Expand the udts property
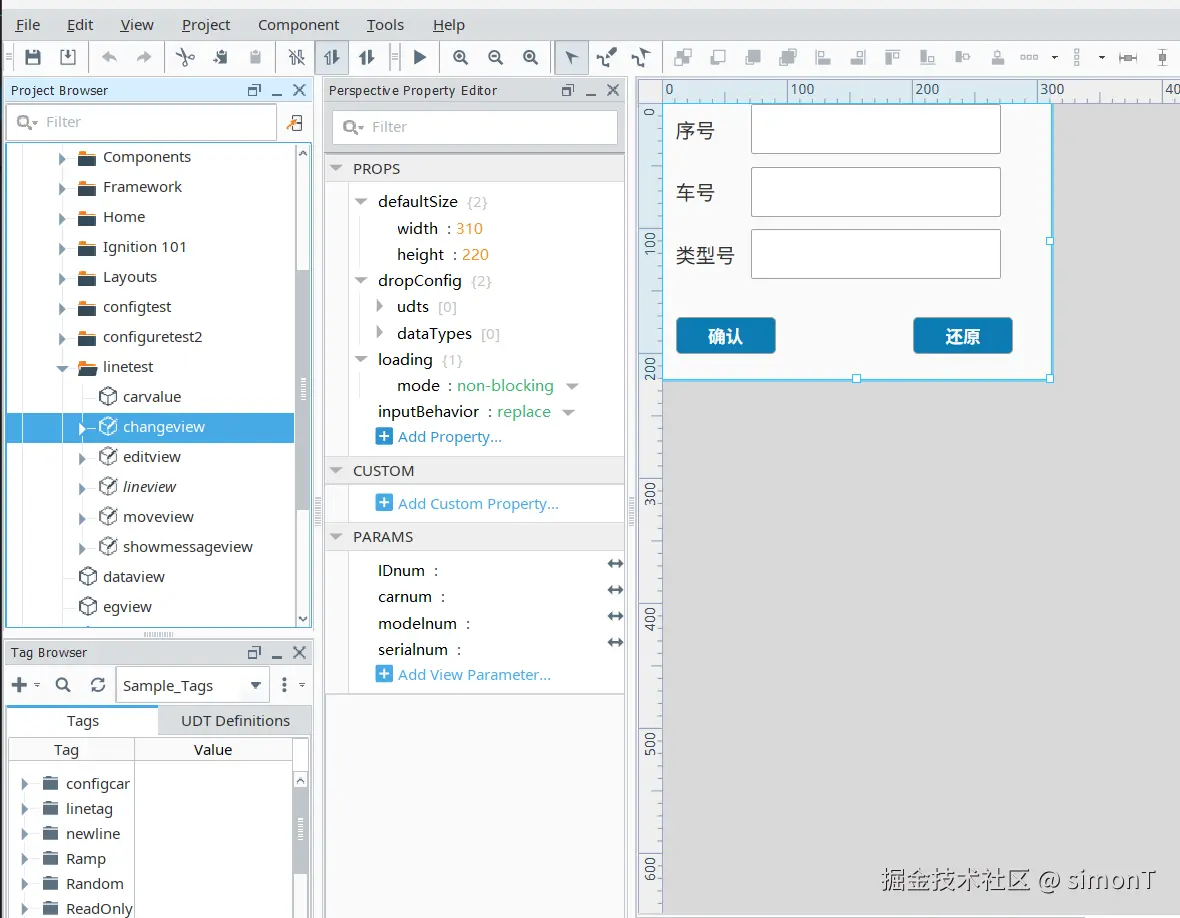Image resolution: width=1180 pixels, height=918 pixels. coord(380,306)
